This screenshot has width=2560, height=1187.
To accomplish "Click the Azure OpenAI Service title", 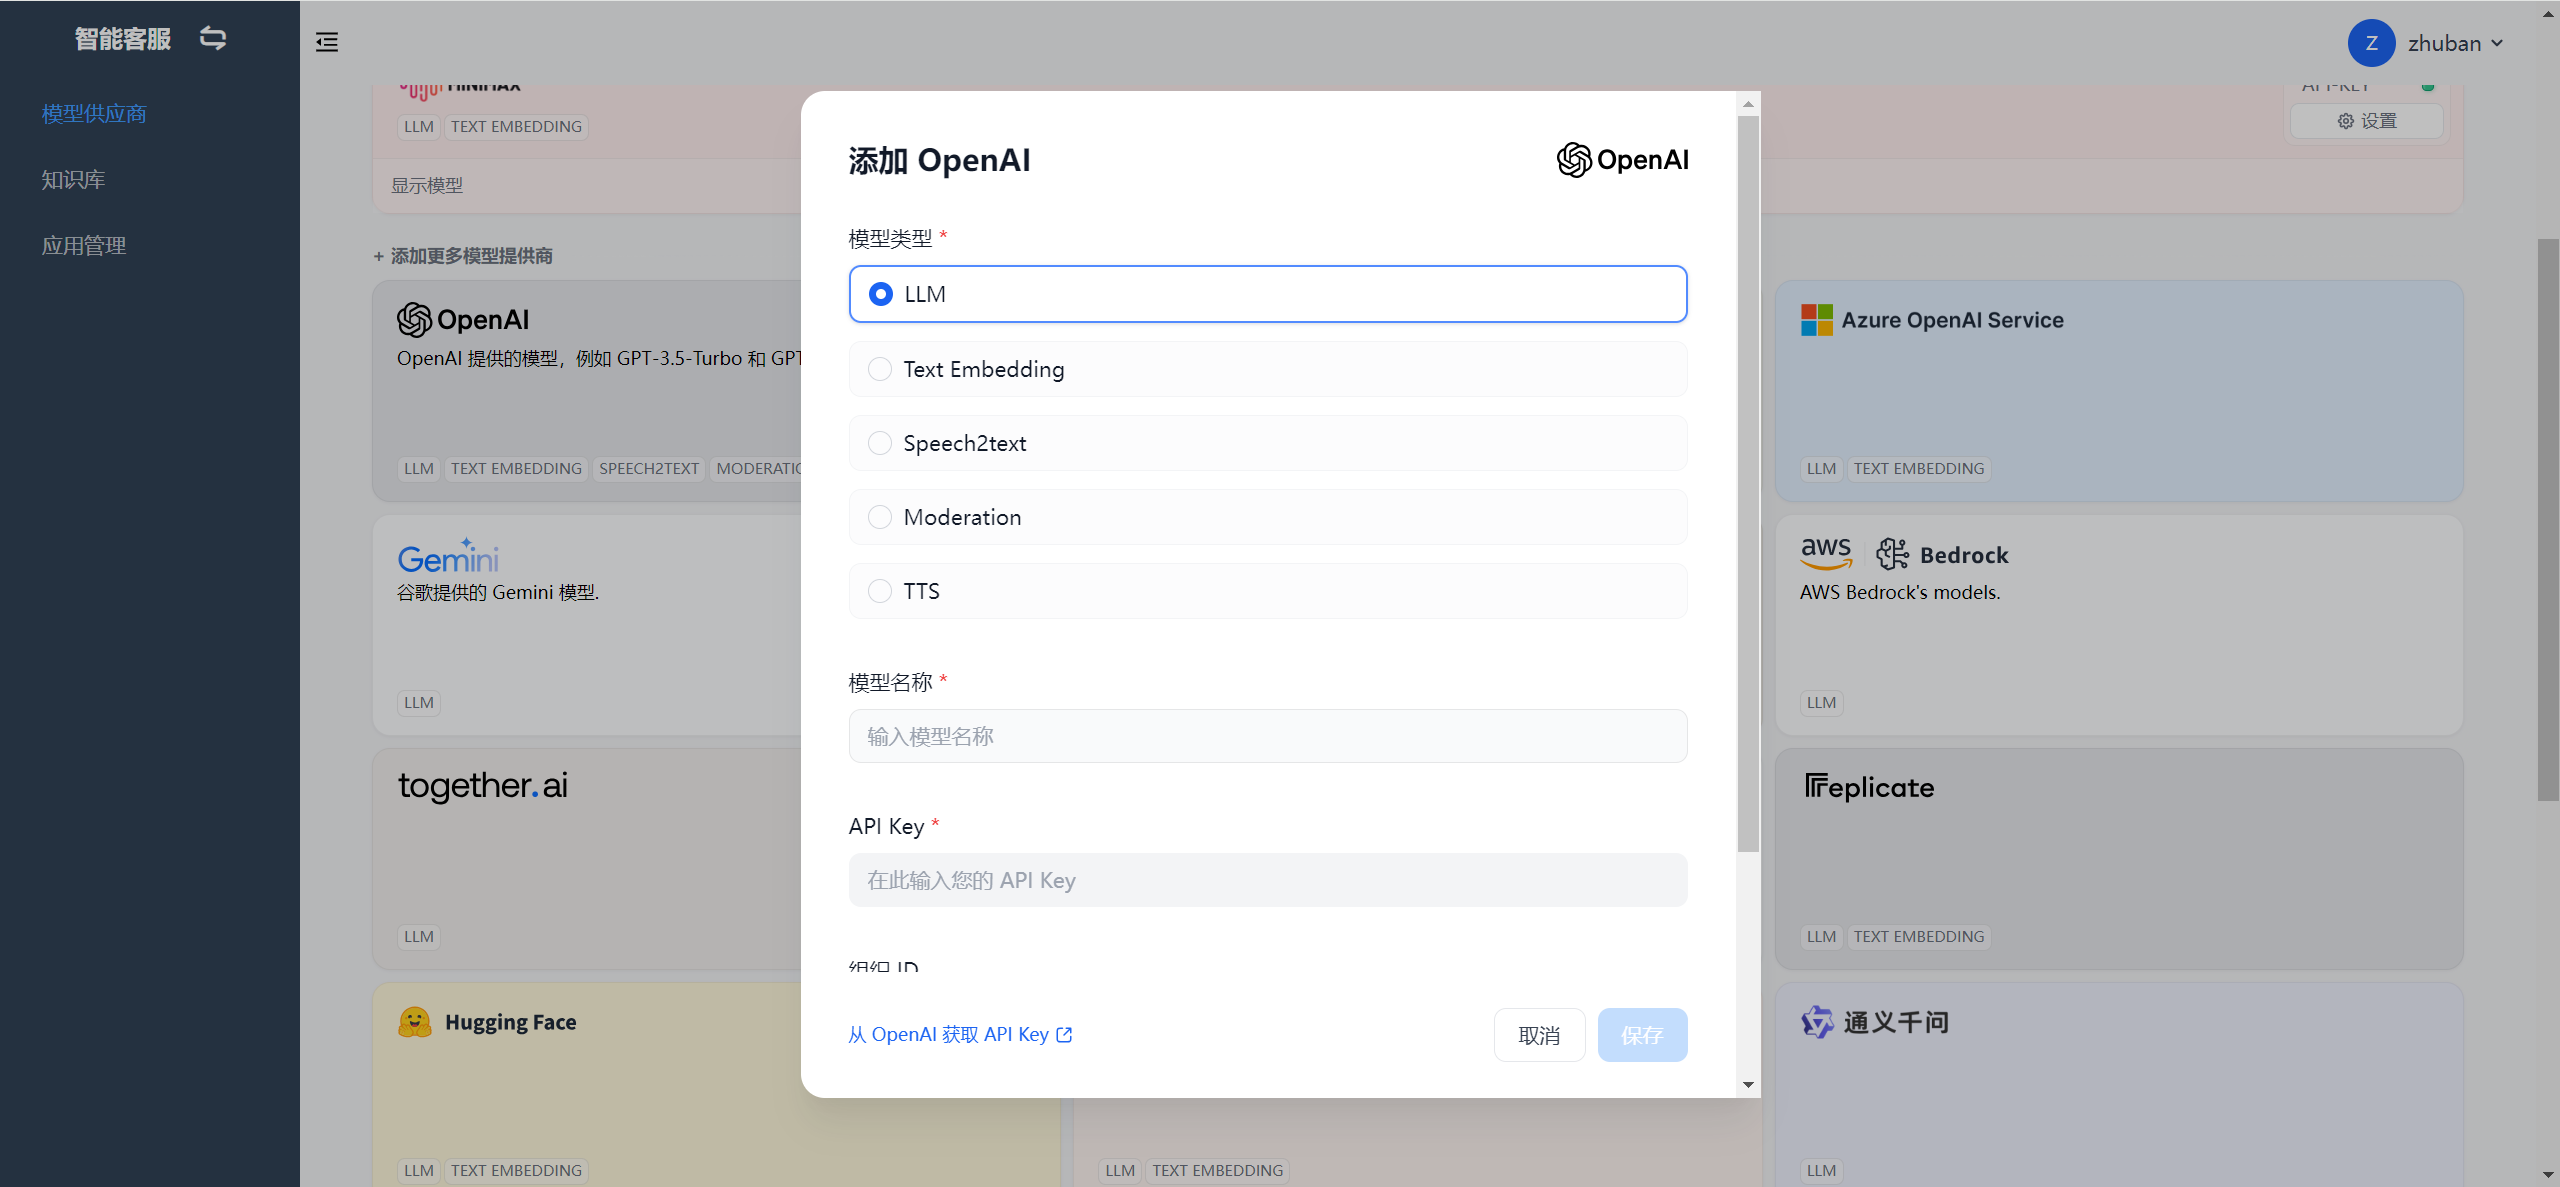I will 1952,320.
